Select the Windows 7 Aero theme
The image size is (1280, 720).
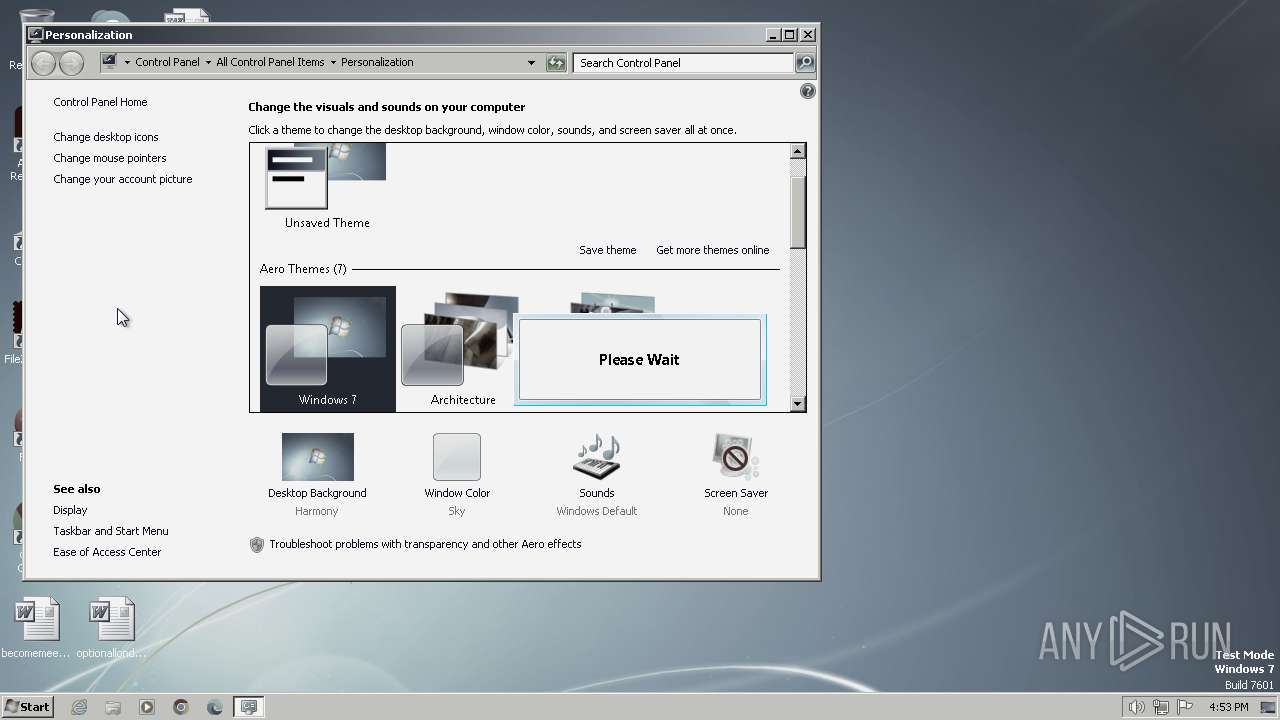[x=328, y=348]
